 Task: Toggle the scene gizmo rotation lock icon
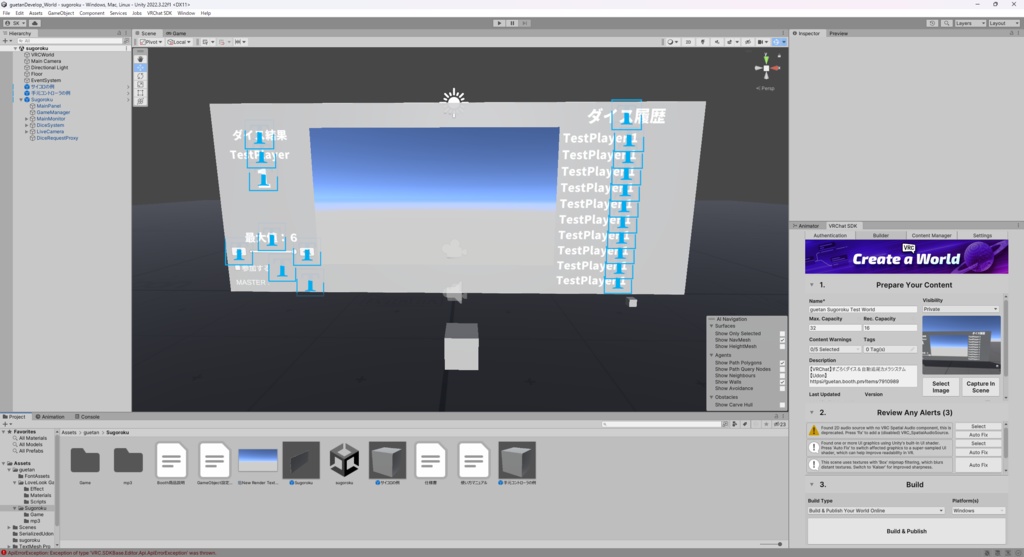tap(779, 56)
